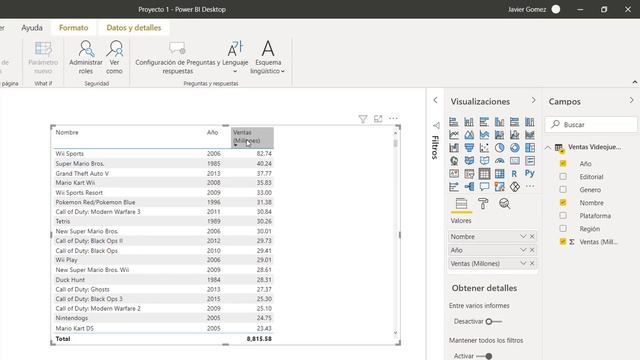Open Configuración de Preguntas y respuestas
Image resolution: width=640 pixels, height=360 pixels.
pyautogui.click(x=178, y=58)
